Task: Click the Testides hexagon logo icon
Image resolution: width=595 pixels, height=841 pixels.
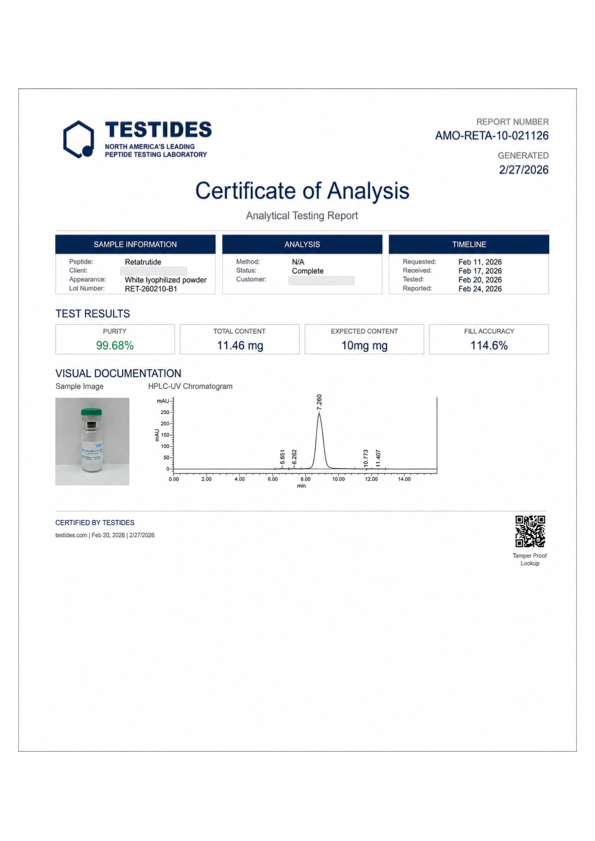Action: pyautogui.click(x=78, y=139)
